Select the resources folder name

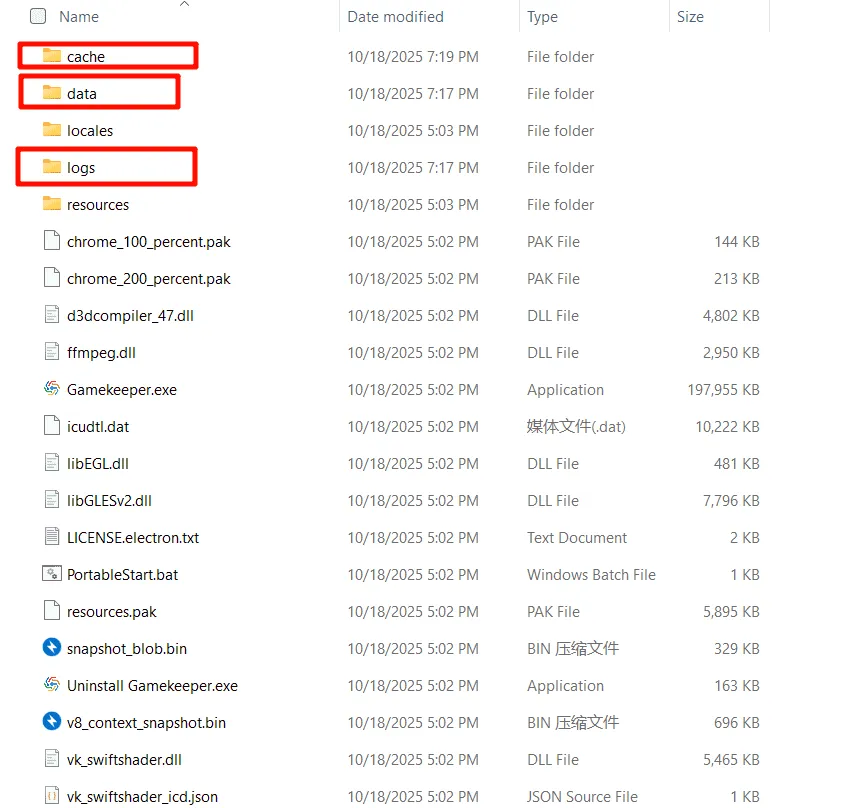pos(98,204)
